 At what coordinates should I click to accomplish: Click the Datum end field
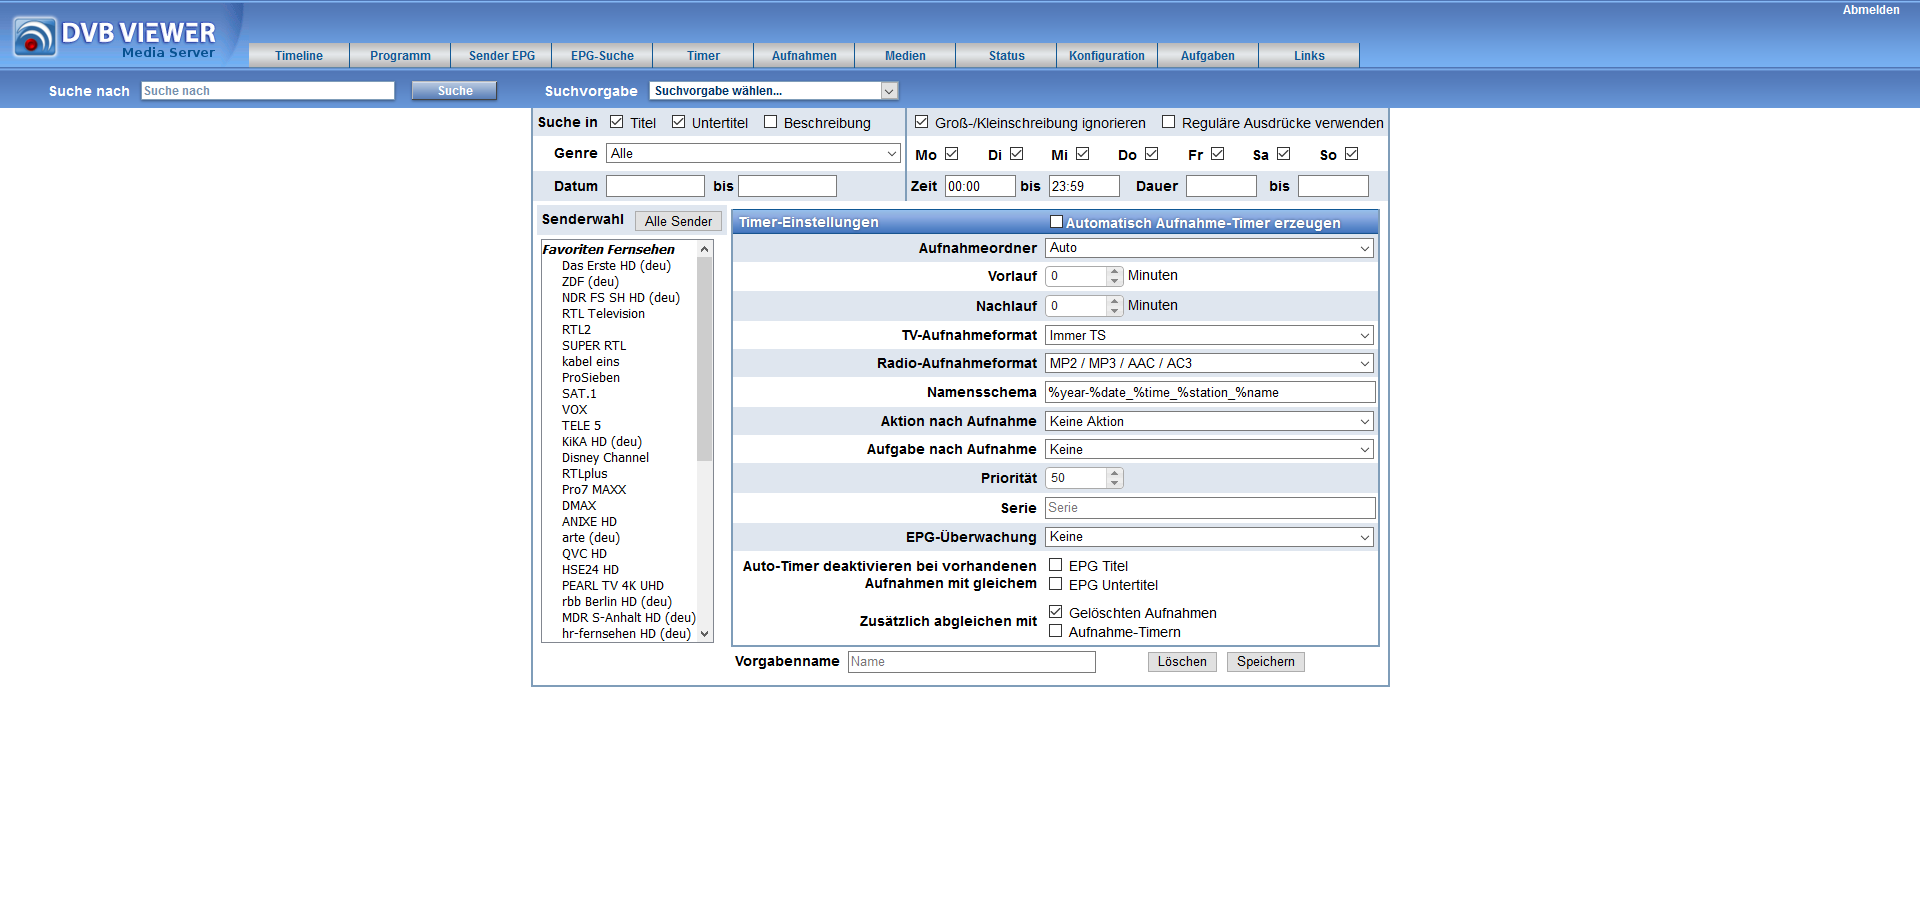tap(787, 186)
